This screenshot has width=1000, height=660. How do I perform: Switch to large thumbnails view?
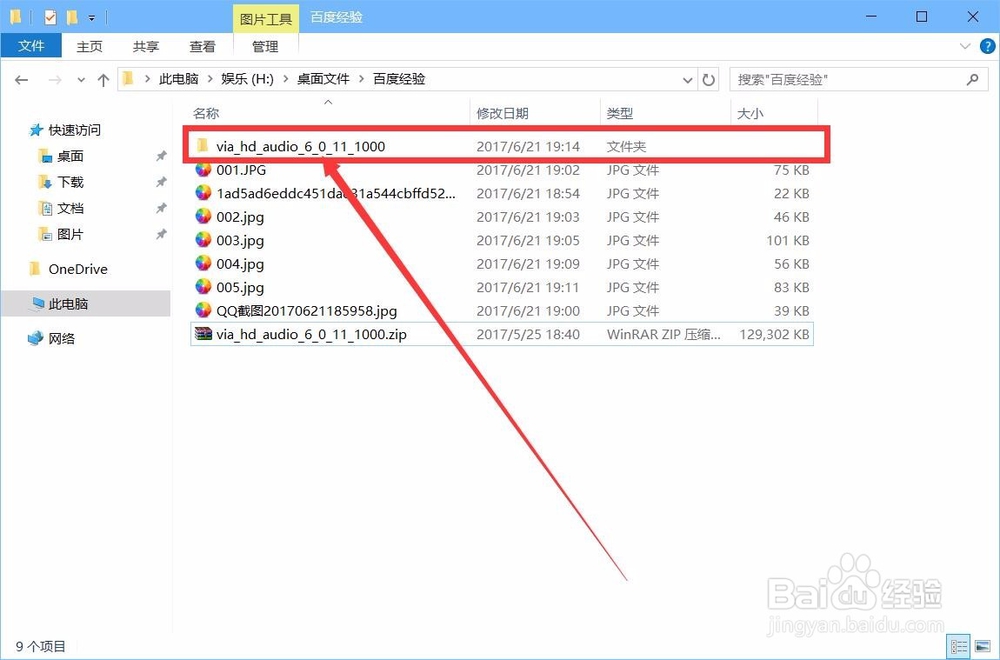(984, 645)
